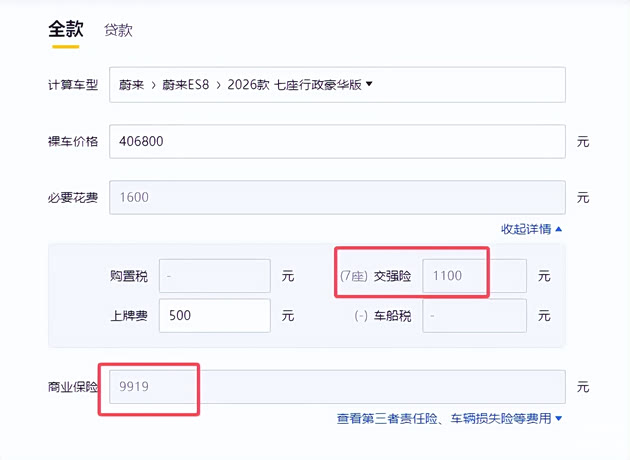The width and height of the screenshot is (630, 460).
Task: Click the 车船税 input field
Action: 474,315
